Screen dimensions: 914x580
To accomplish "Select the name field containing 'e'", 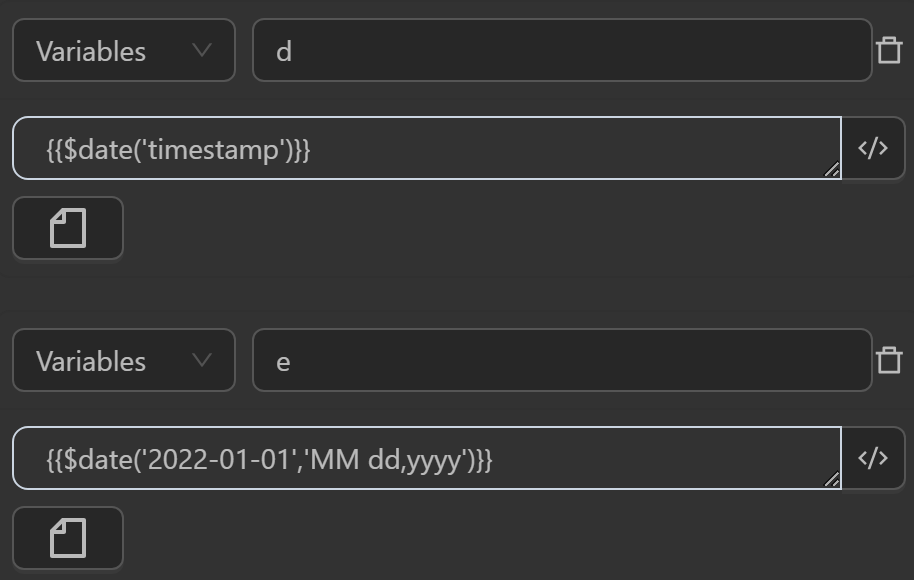I will 560,360.
